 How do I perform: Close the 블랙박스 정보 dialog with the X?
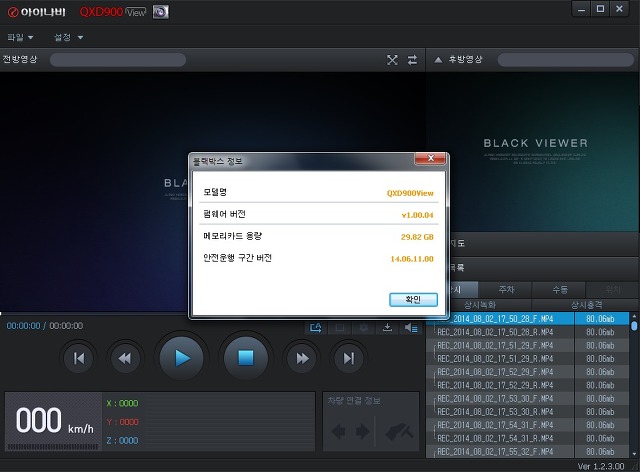(430, 158)
